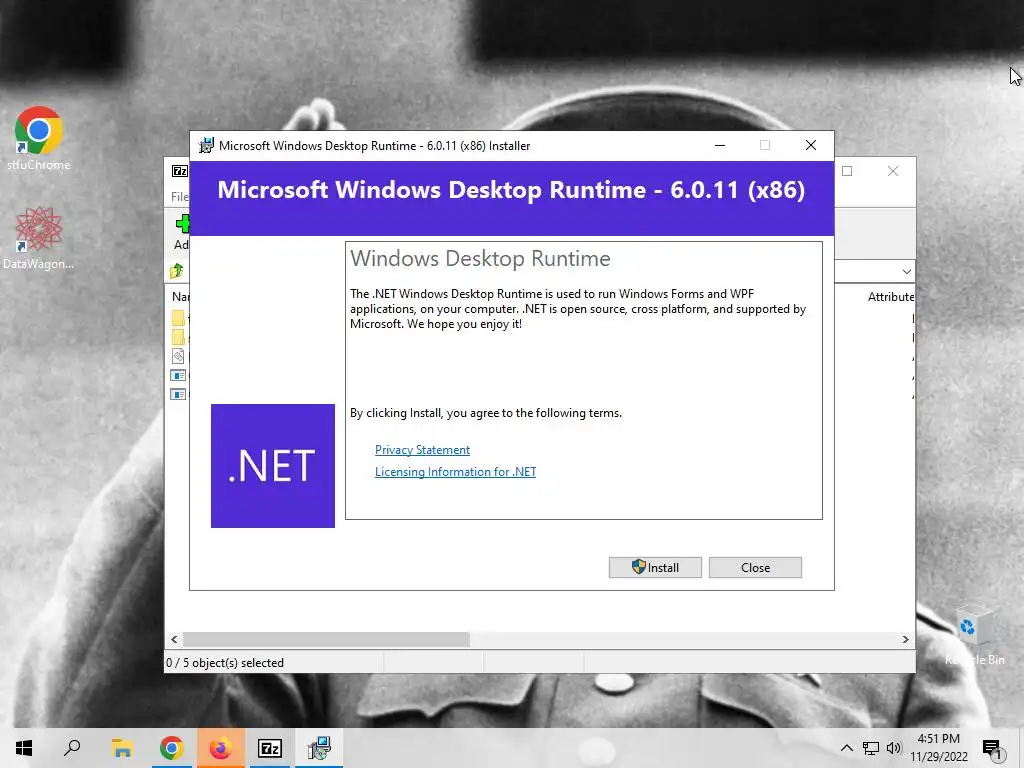1024x768 pixels.
Task: Open DataWagon desktop shortcut
Action: point(39,238)
